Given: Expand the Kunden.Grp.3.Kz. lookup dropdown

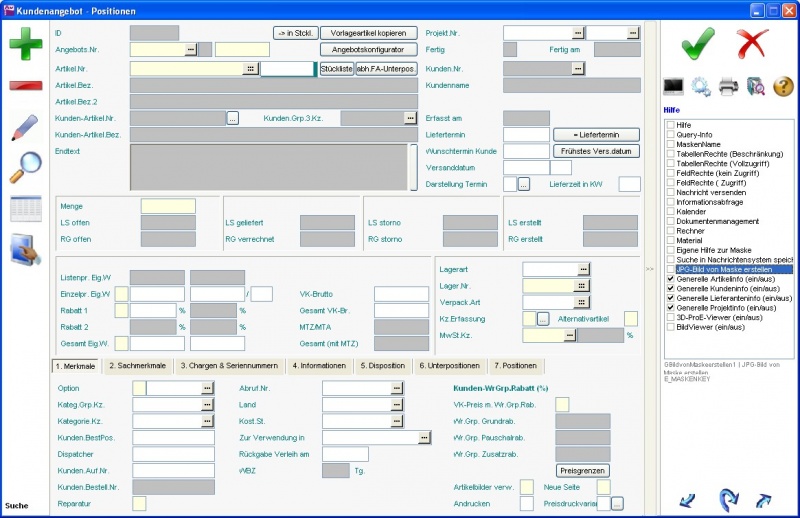Looking at the screenshot, I should 410,118.
